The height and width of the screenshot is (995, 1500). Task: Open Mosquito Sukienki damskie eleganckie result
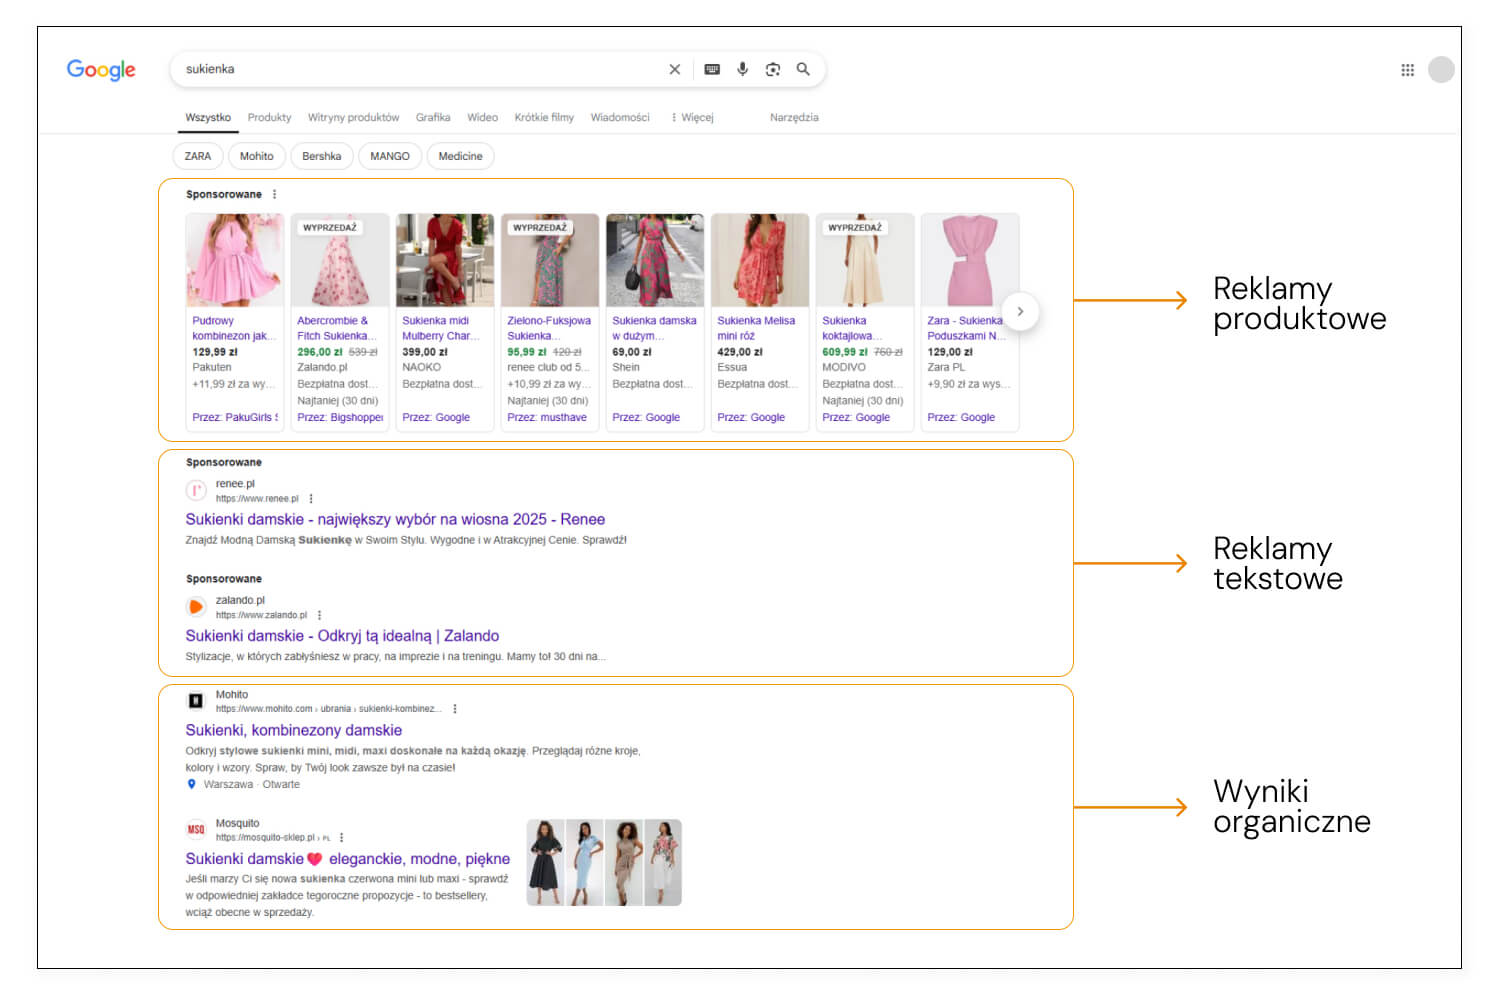(x=348, y=859)
